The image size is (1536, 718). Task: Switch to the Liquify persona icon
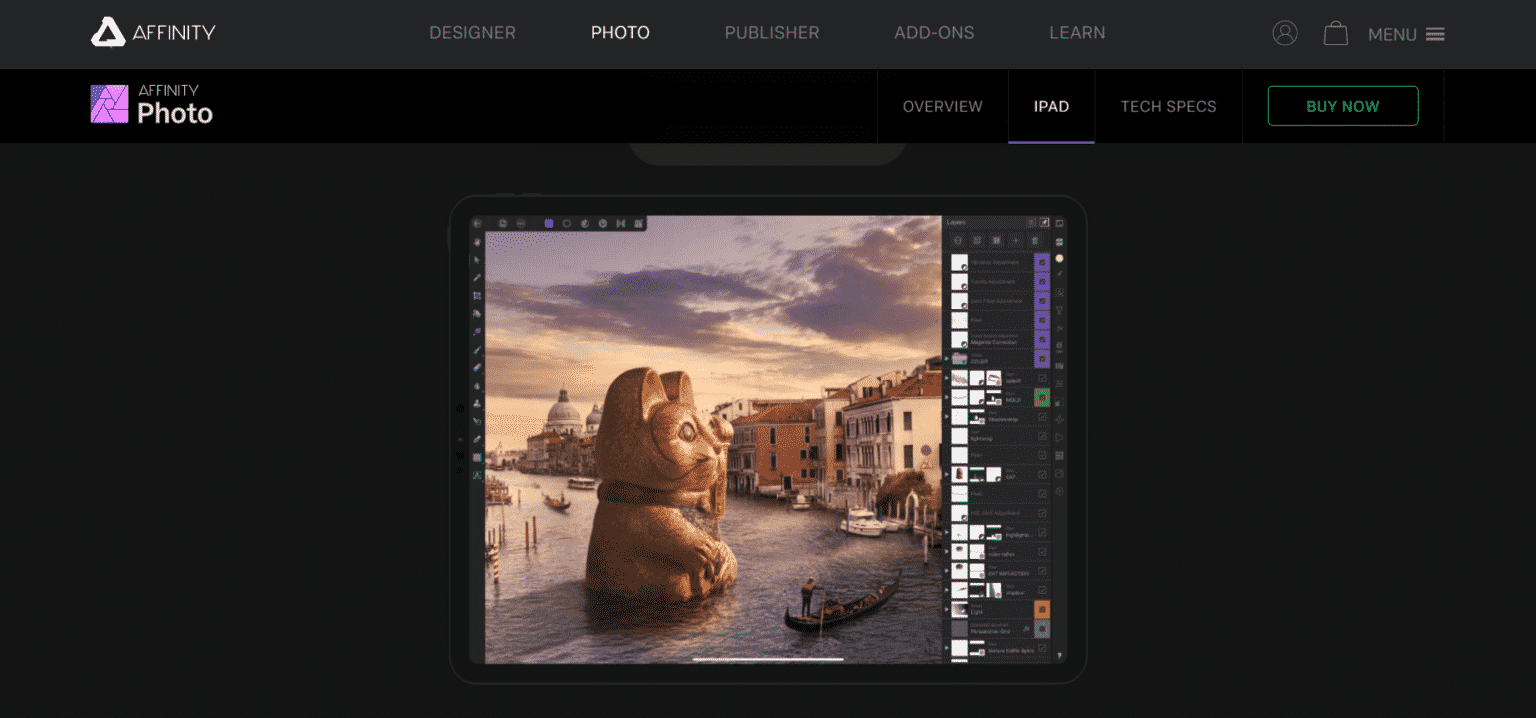[585, 224]
